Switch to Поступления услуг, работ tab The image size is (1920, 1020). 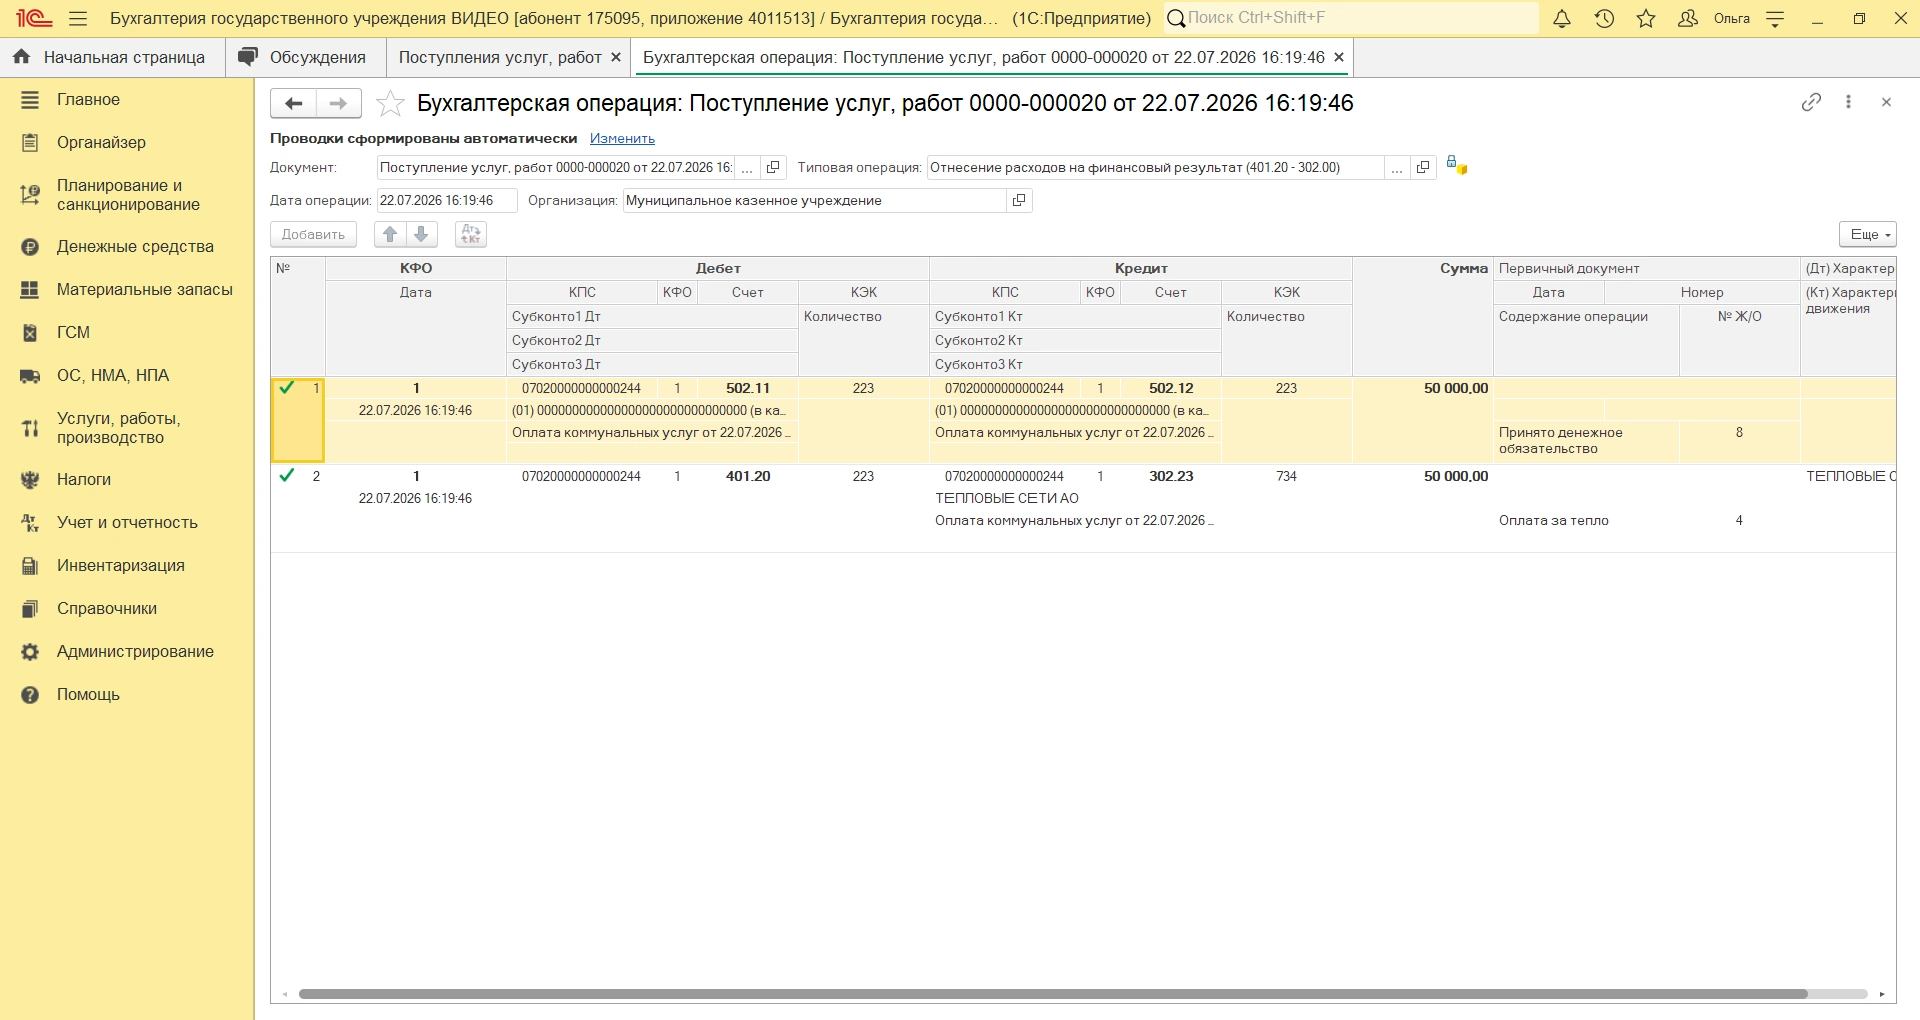(x=500, y=58)
